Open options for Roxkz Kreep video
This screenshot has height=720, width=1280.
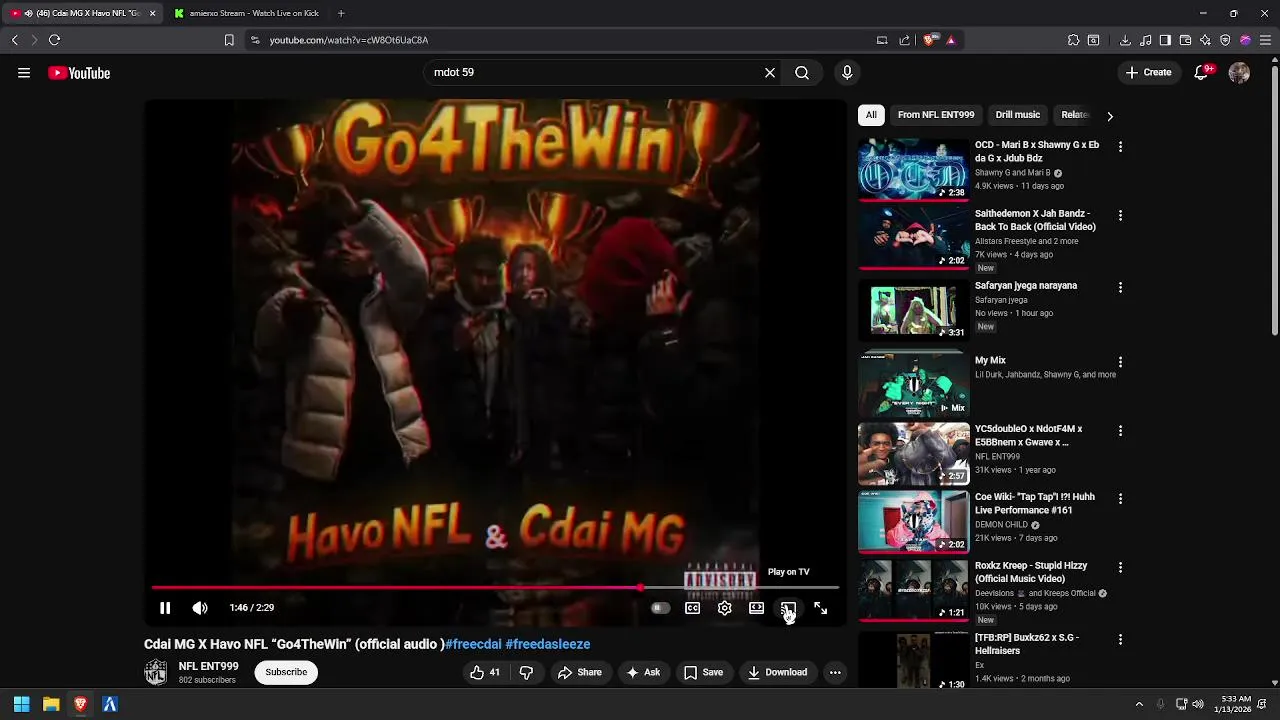(1120, 567)
